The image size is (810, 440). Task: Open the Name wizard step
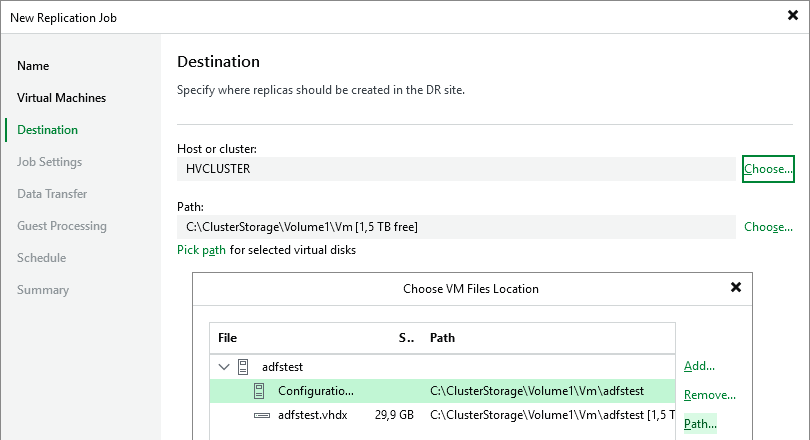tap(33, 66)
